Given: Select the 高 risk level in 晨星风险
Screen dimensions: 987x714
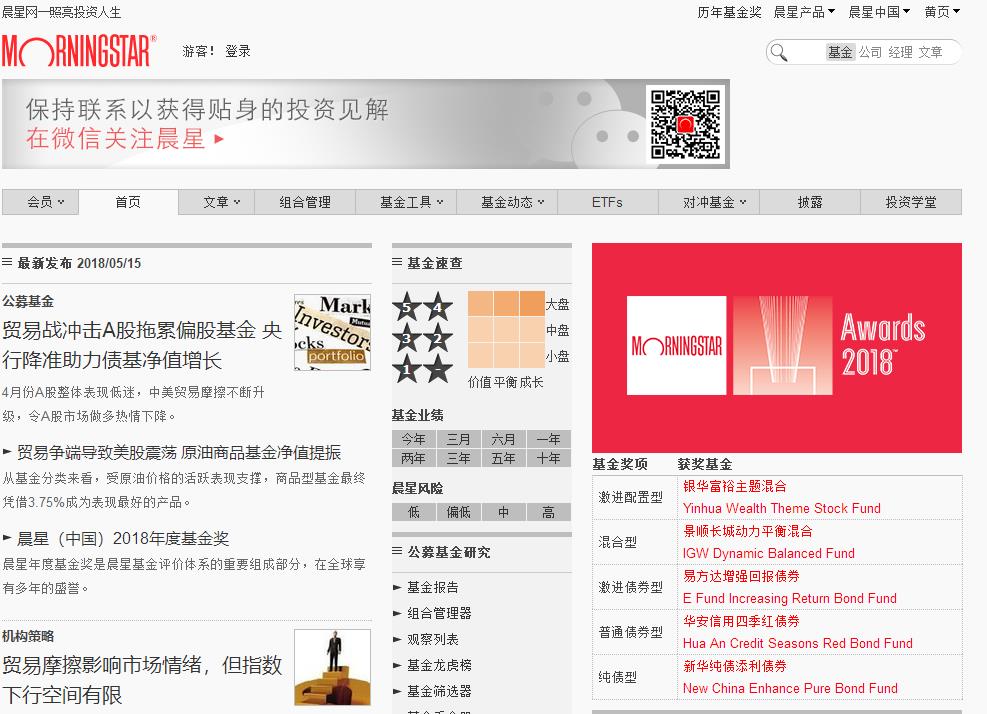Looking at the screenshot, I should click(x=548, y=512).
